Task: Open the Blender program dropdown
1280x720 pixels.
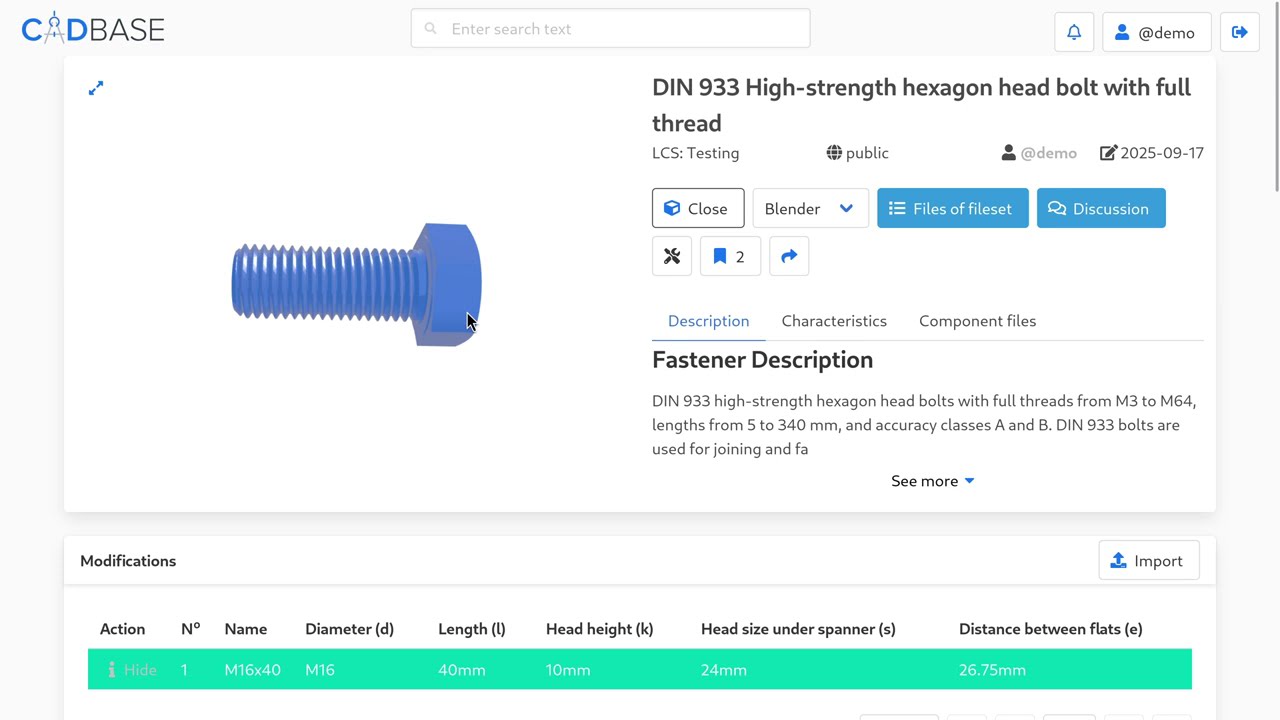Action: pos(810,208)
